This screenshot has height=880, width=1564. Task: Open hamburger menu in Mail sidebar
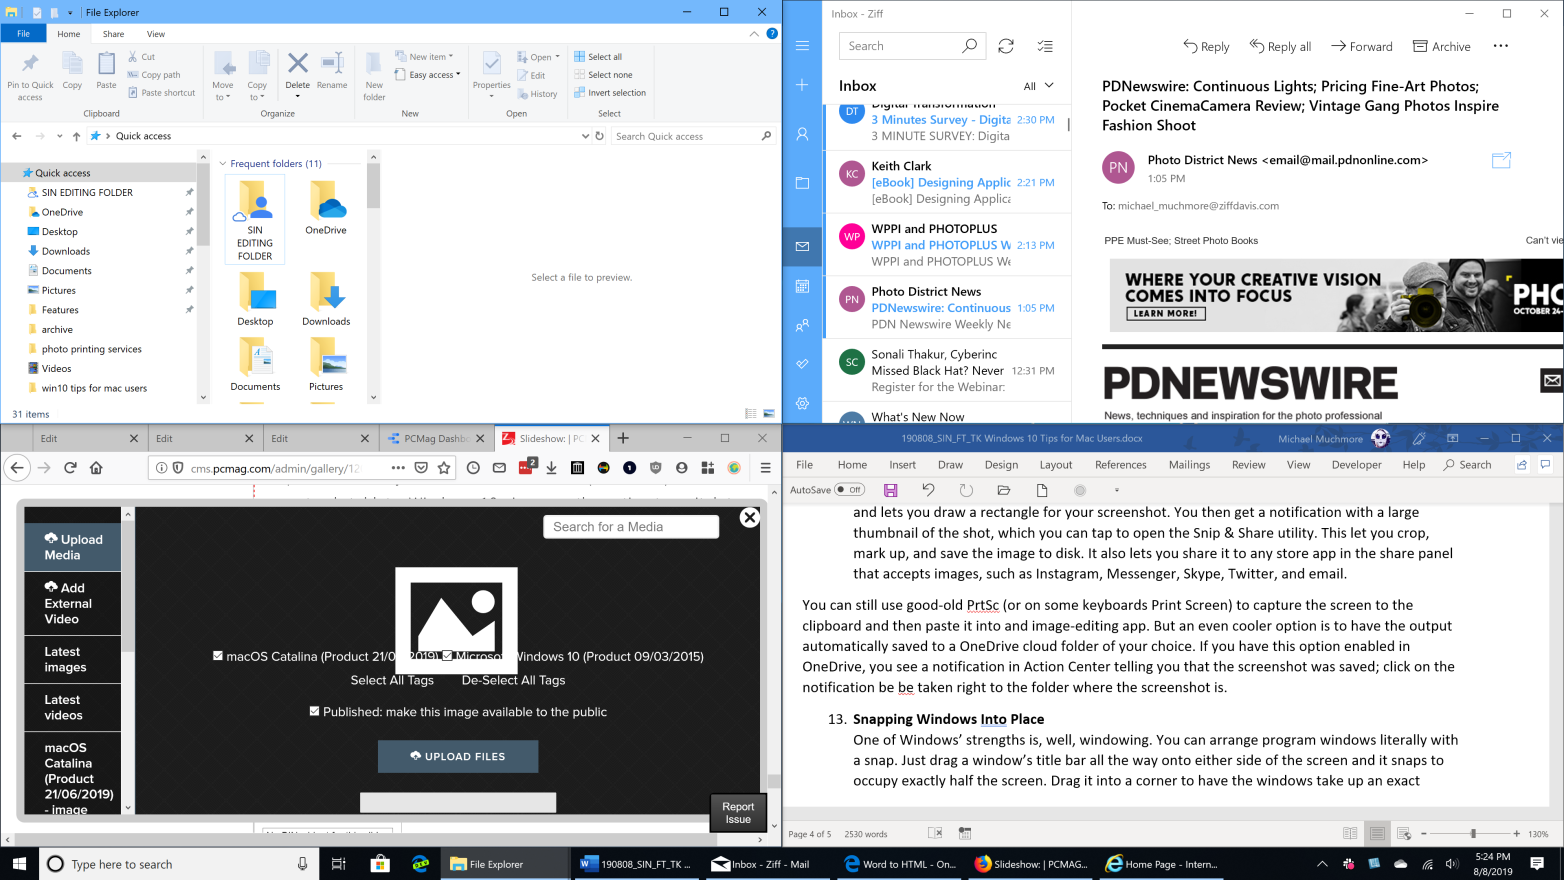pyautogui.click(x=802, y=46)
